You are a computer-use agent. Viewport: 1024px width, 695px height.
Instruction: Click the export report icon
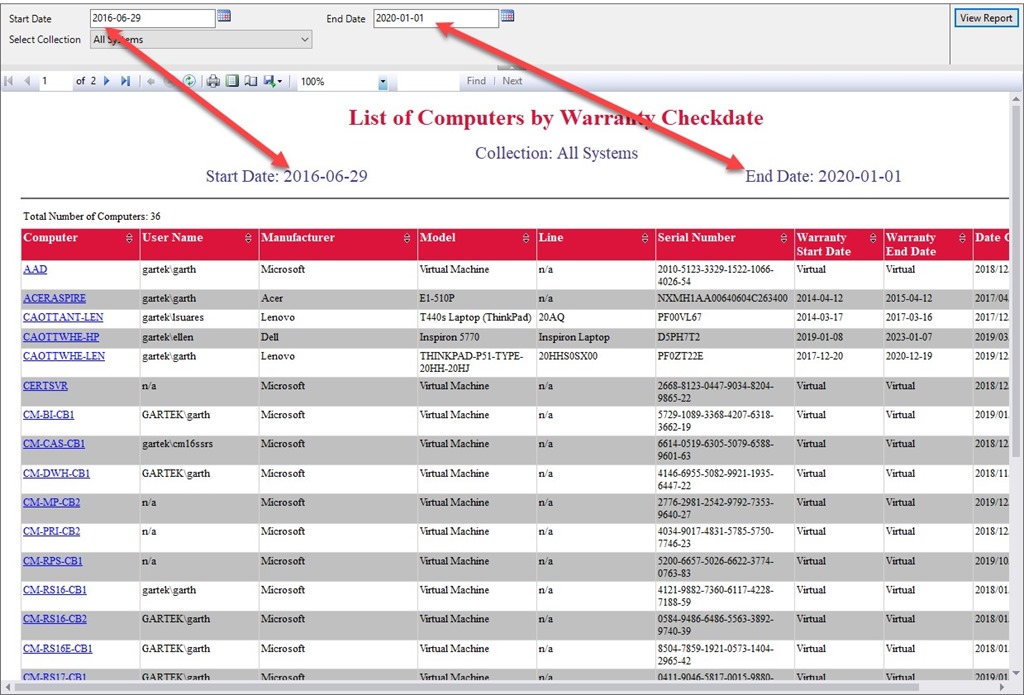click(271, 81)
